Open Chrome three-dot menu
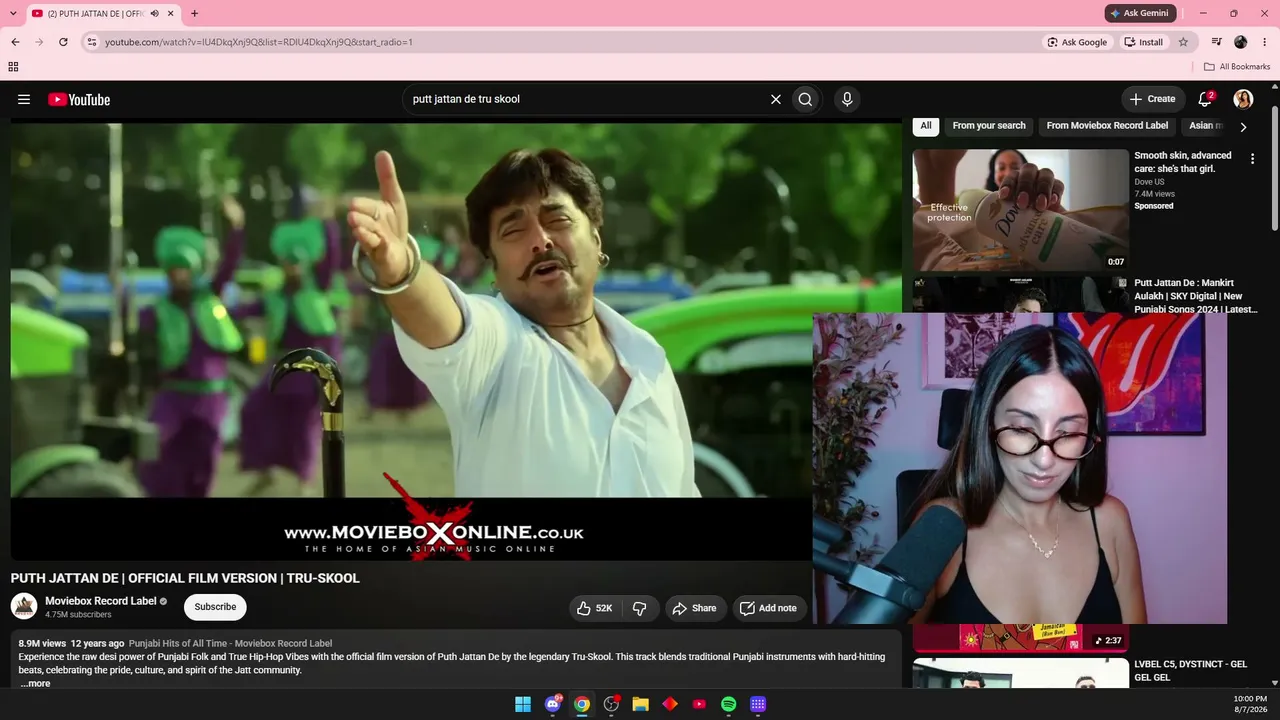 click(x=1265, y=42)
